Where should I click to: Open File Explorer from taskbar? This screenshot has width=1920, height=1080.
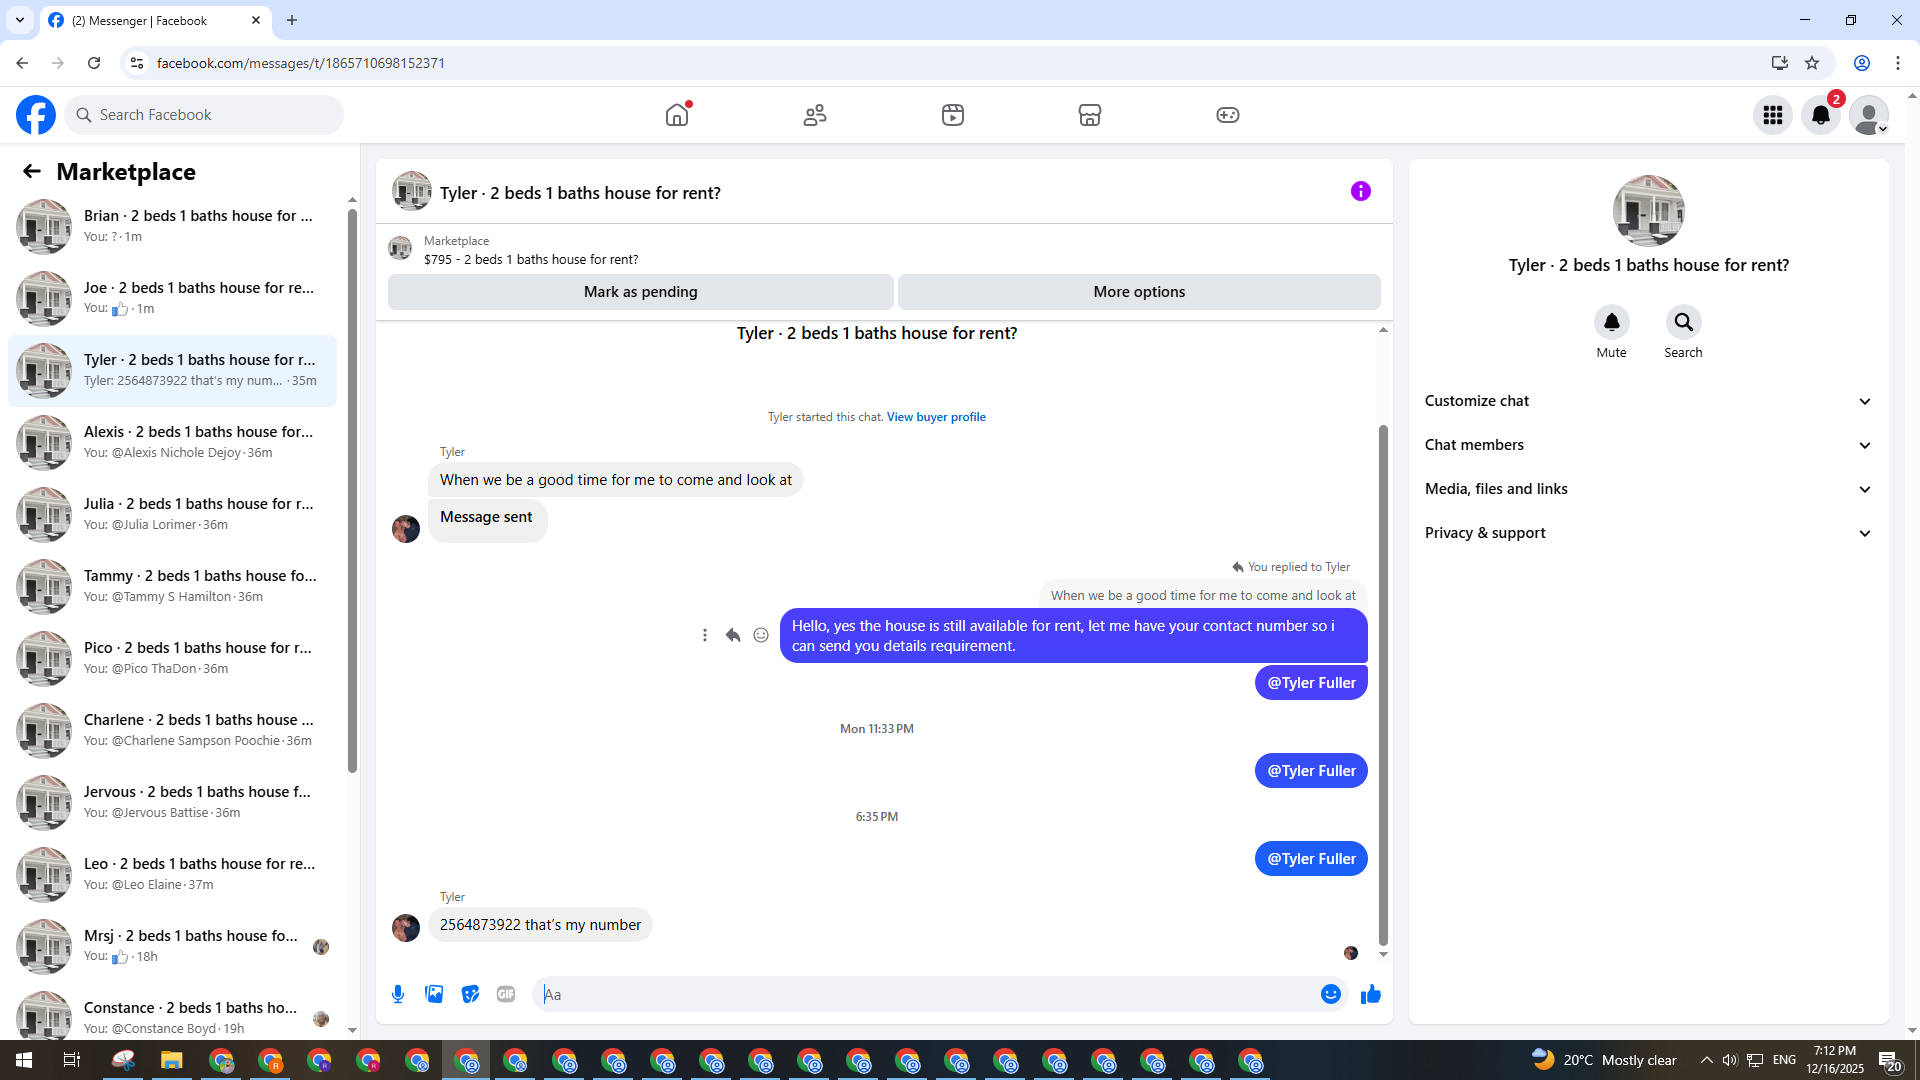172,1060
